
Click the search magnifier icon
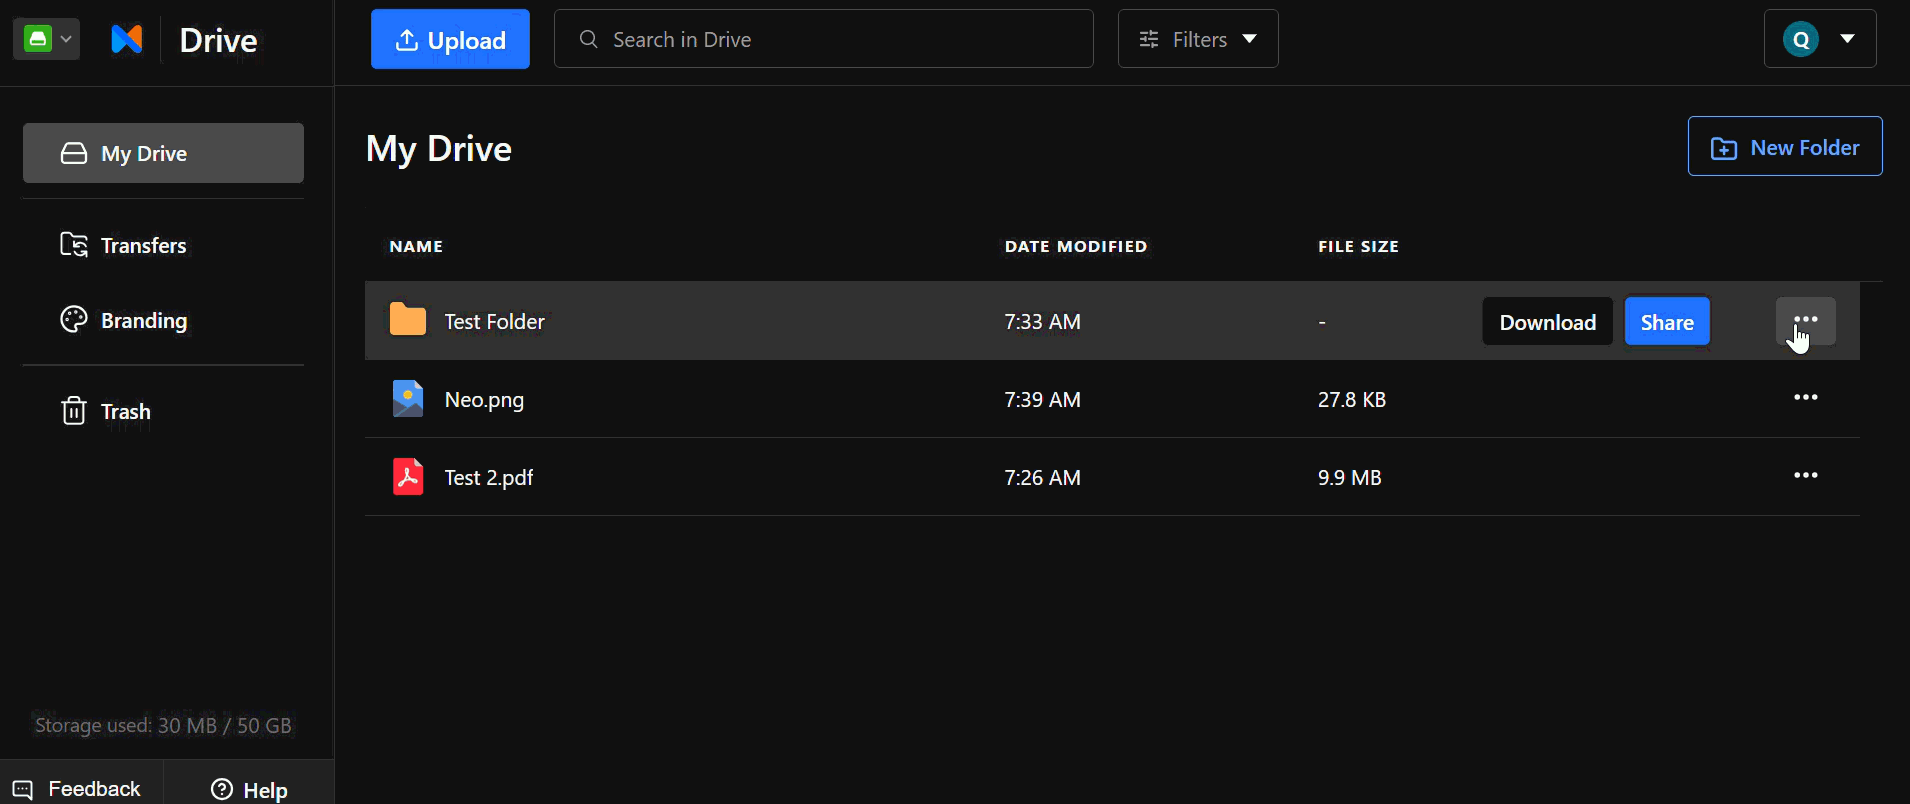[x=589, y=39]
